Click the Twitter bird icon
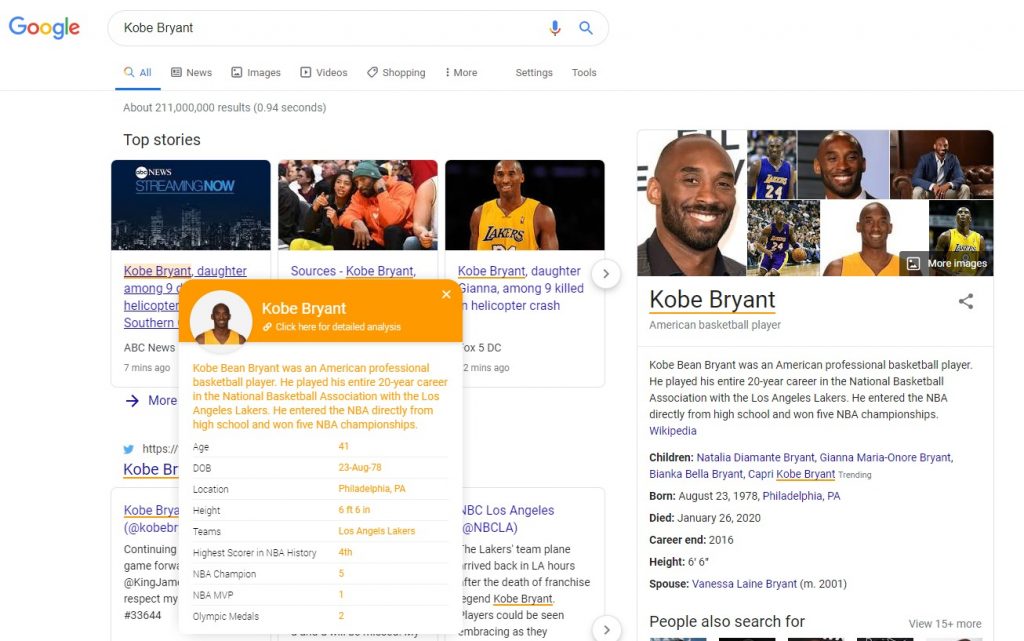This screenshot has width=1024, height=641. coord(129,449)
